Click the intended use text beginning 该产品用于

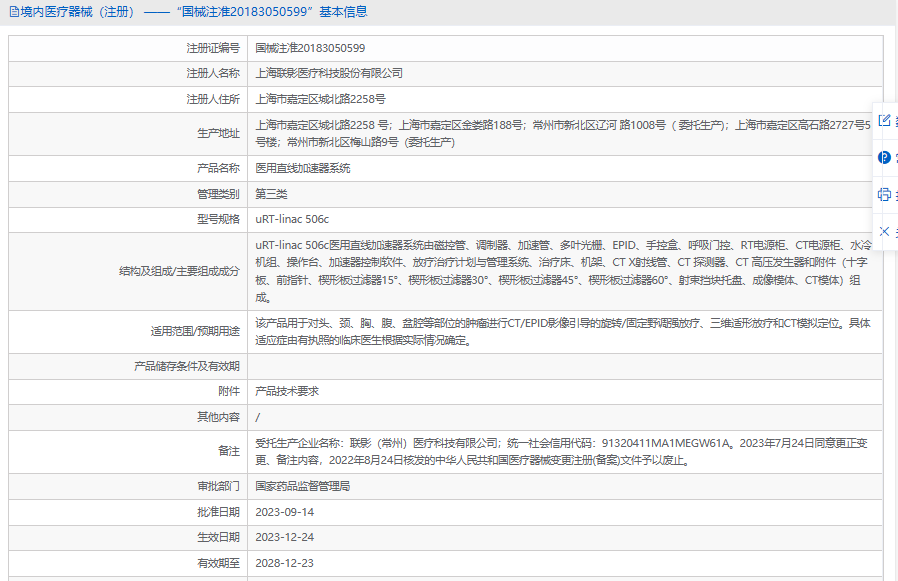563,332
